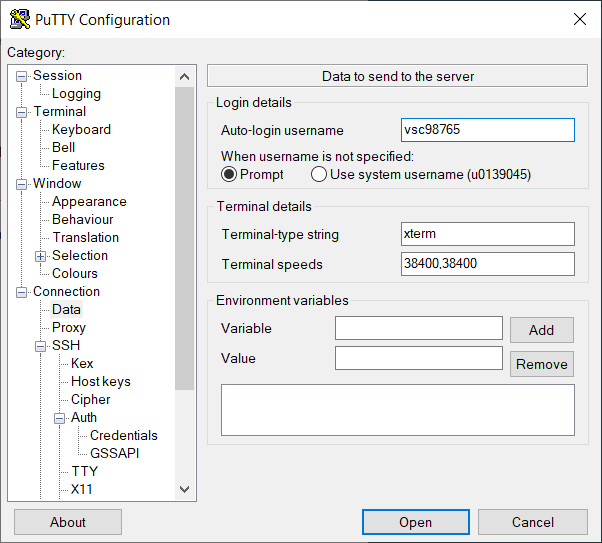This screenshot has width=602, height=543.
Task: Close the PuTTY Configuration window
Action: click(580, 19)
